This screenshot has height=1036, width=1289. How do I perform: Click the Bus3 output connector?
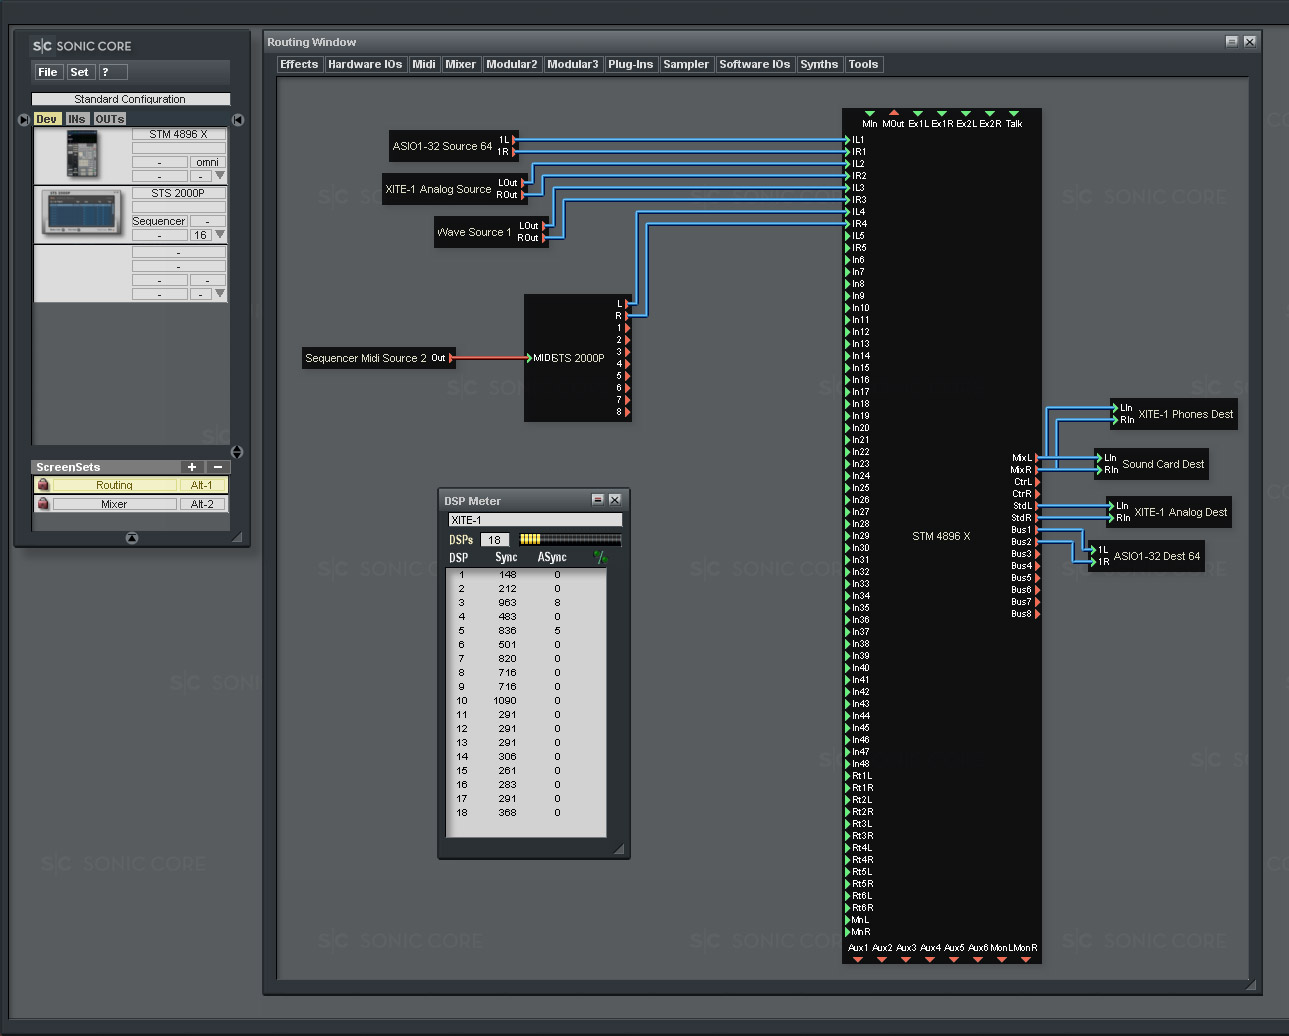[x=1038, y=554]
